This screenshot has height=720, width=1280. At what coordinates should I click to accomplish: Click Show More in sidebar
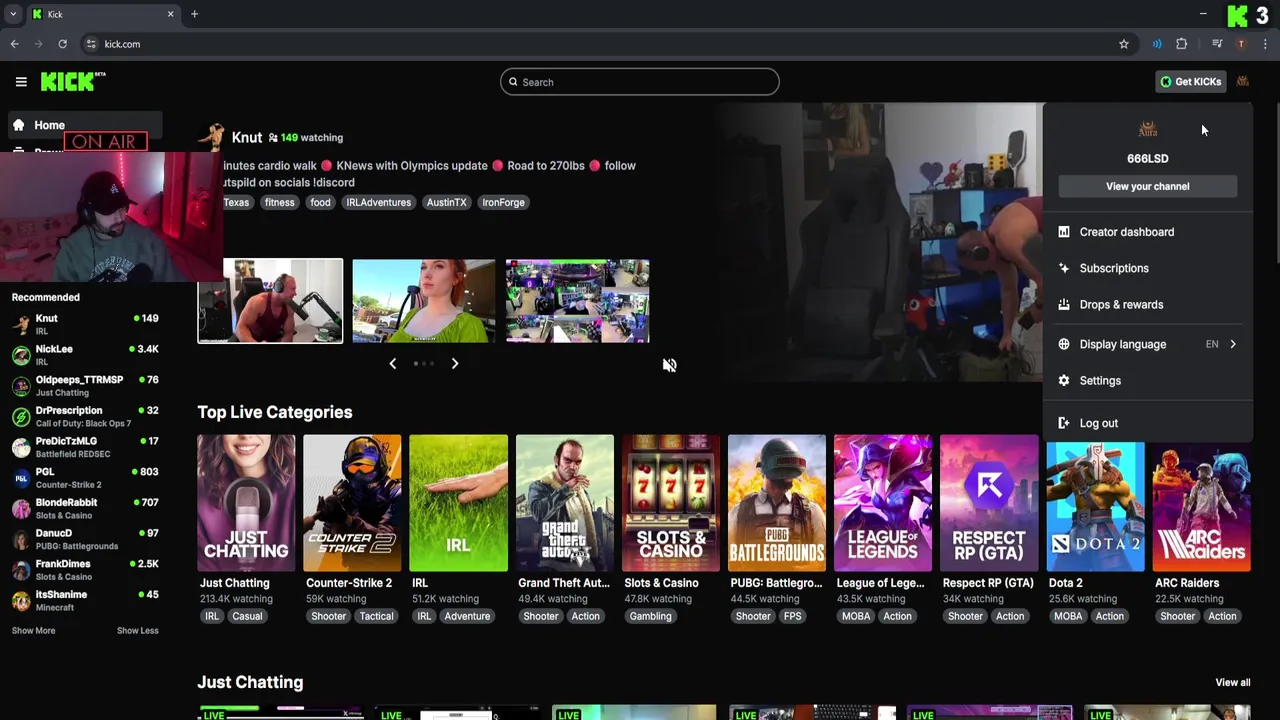click(33, 631)
